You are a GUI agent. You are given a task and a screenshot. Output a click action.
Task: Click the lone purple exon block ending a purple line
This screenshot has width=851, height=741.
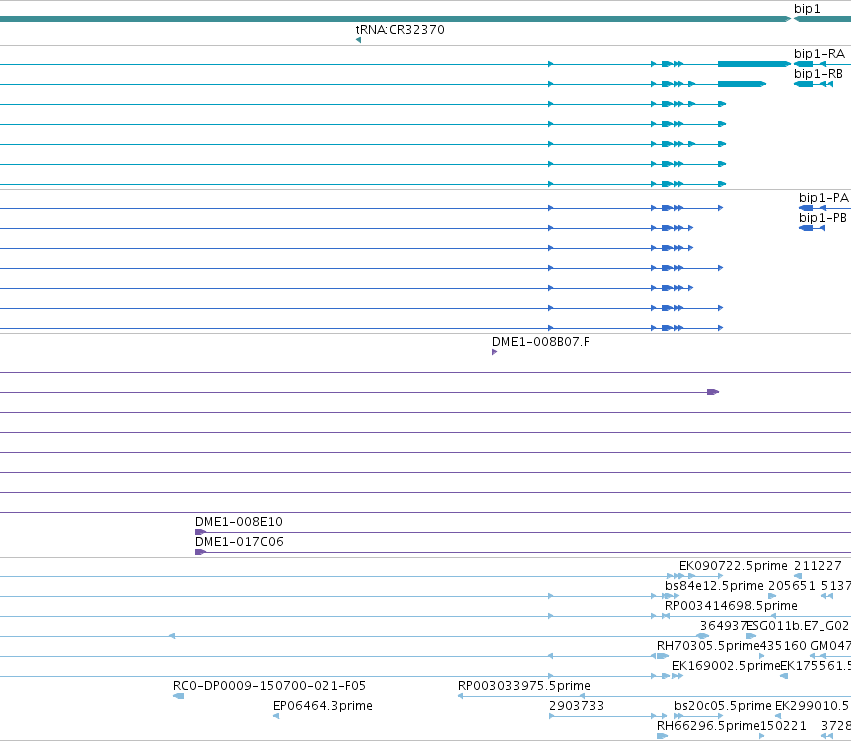[x=713, y=392]
